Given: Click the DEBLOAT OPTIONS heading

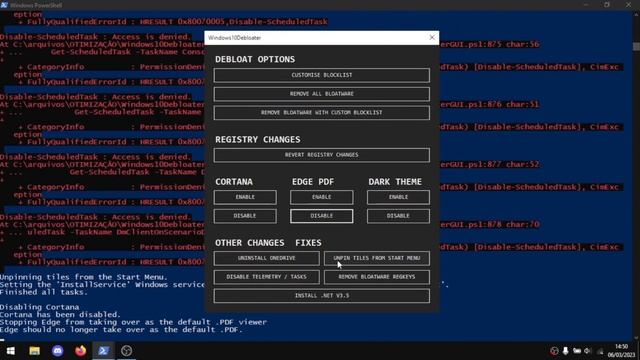Looking at the screenshot, I should pos(255,59).
